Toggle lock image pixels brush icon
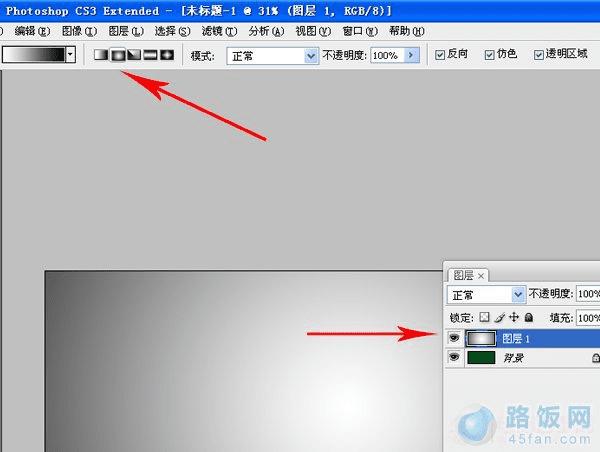600x452 pixels. point(499,317)
